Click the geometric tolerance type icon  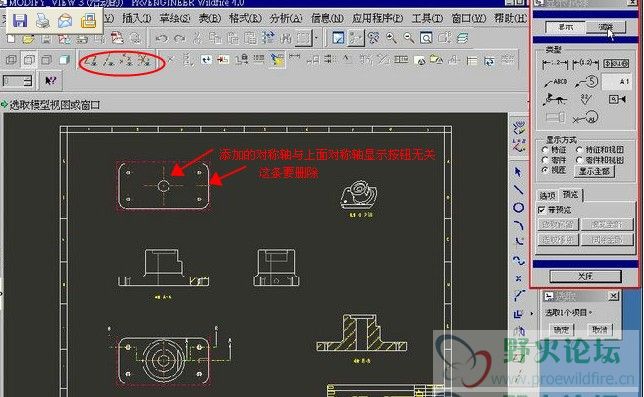[x=616, y=64]
